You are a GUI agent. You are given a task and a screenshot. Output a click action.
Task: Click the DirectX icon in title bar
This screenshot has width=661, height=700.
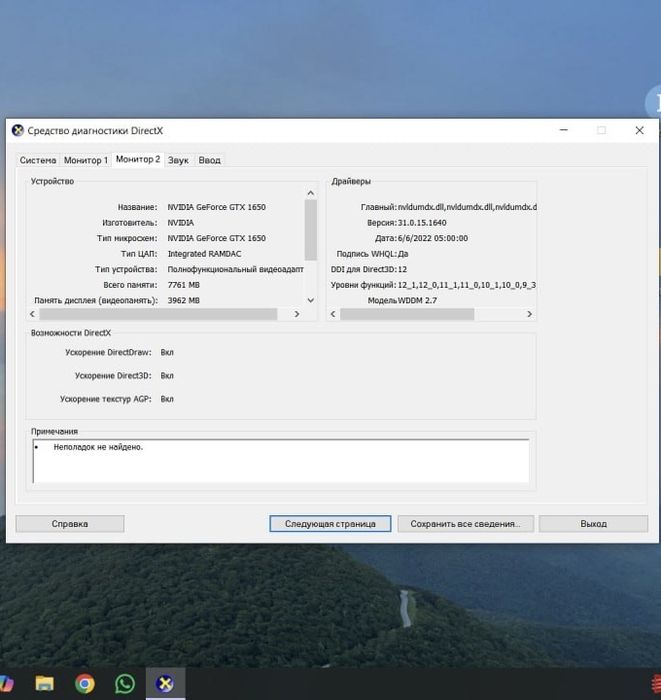17,130
